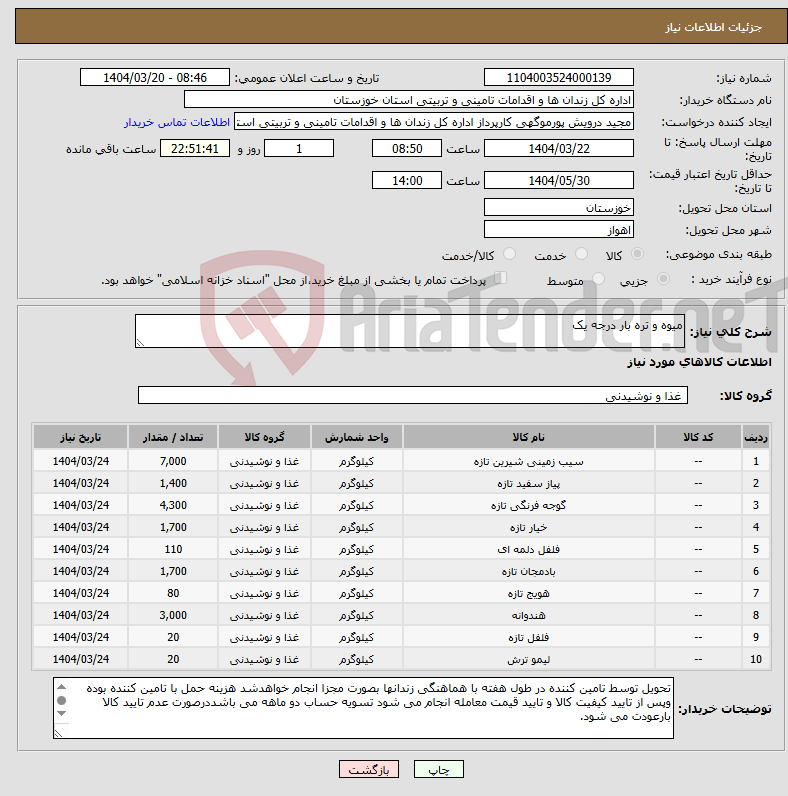Click the general description text area

click(410, 331)
